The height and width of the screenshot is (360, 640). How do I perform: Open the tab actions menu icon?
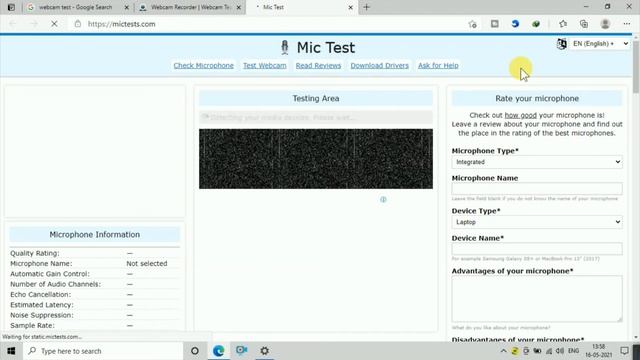point(11,7)
